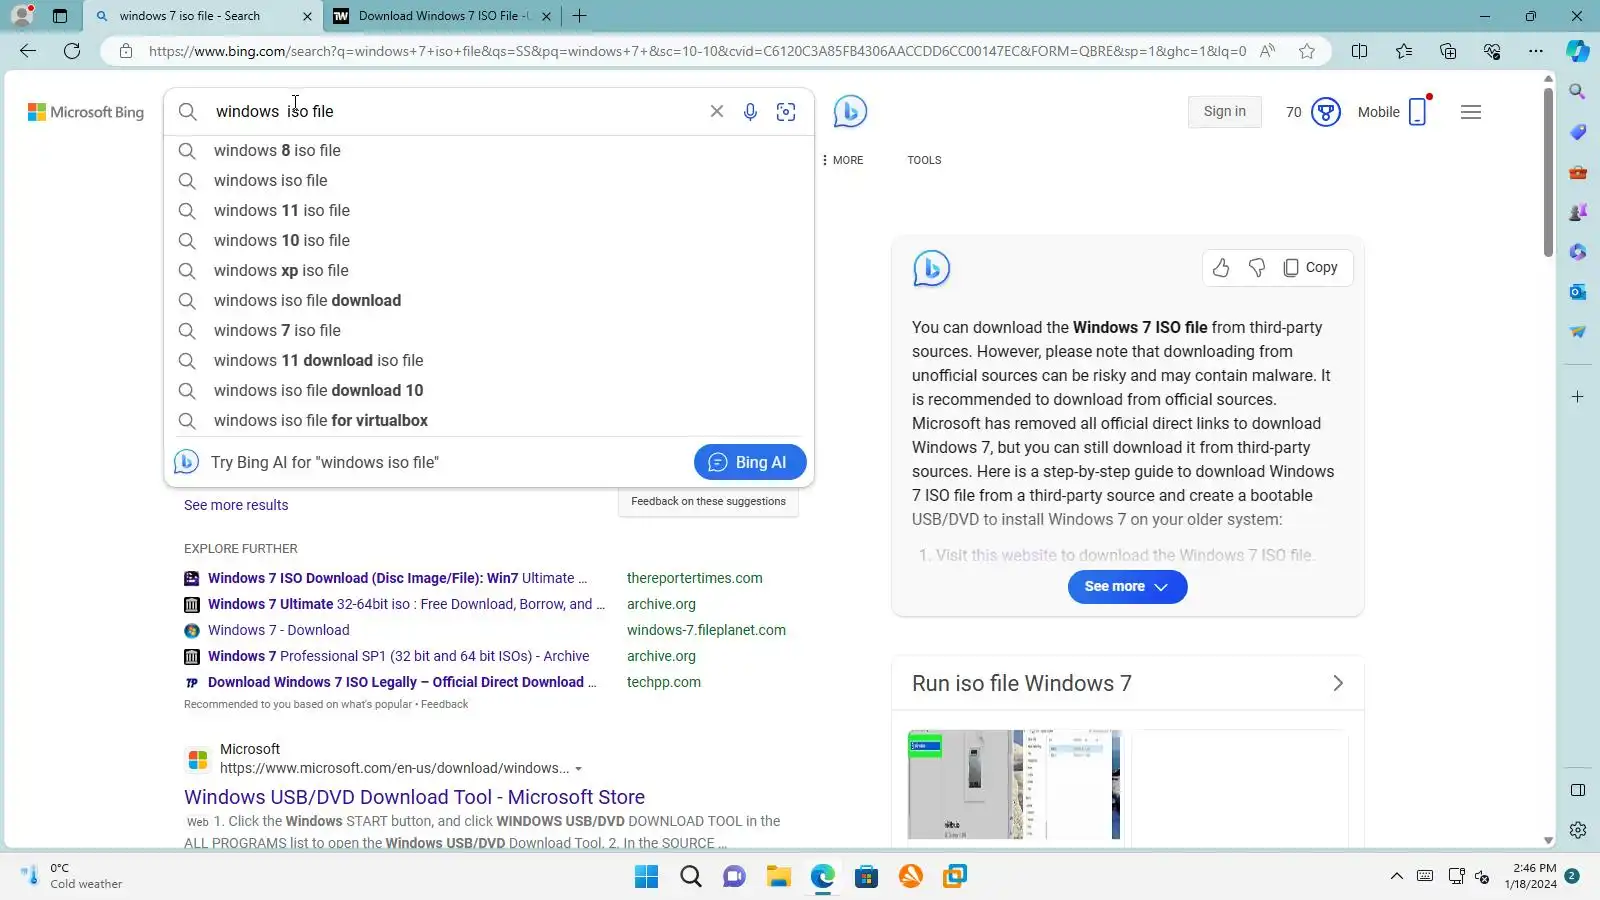Screen dimensions: 1600x900
Task: Expand Run iso file Windows 7 chevron
Action: pos(1338,683)
